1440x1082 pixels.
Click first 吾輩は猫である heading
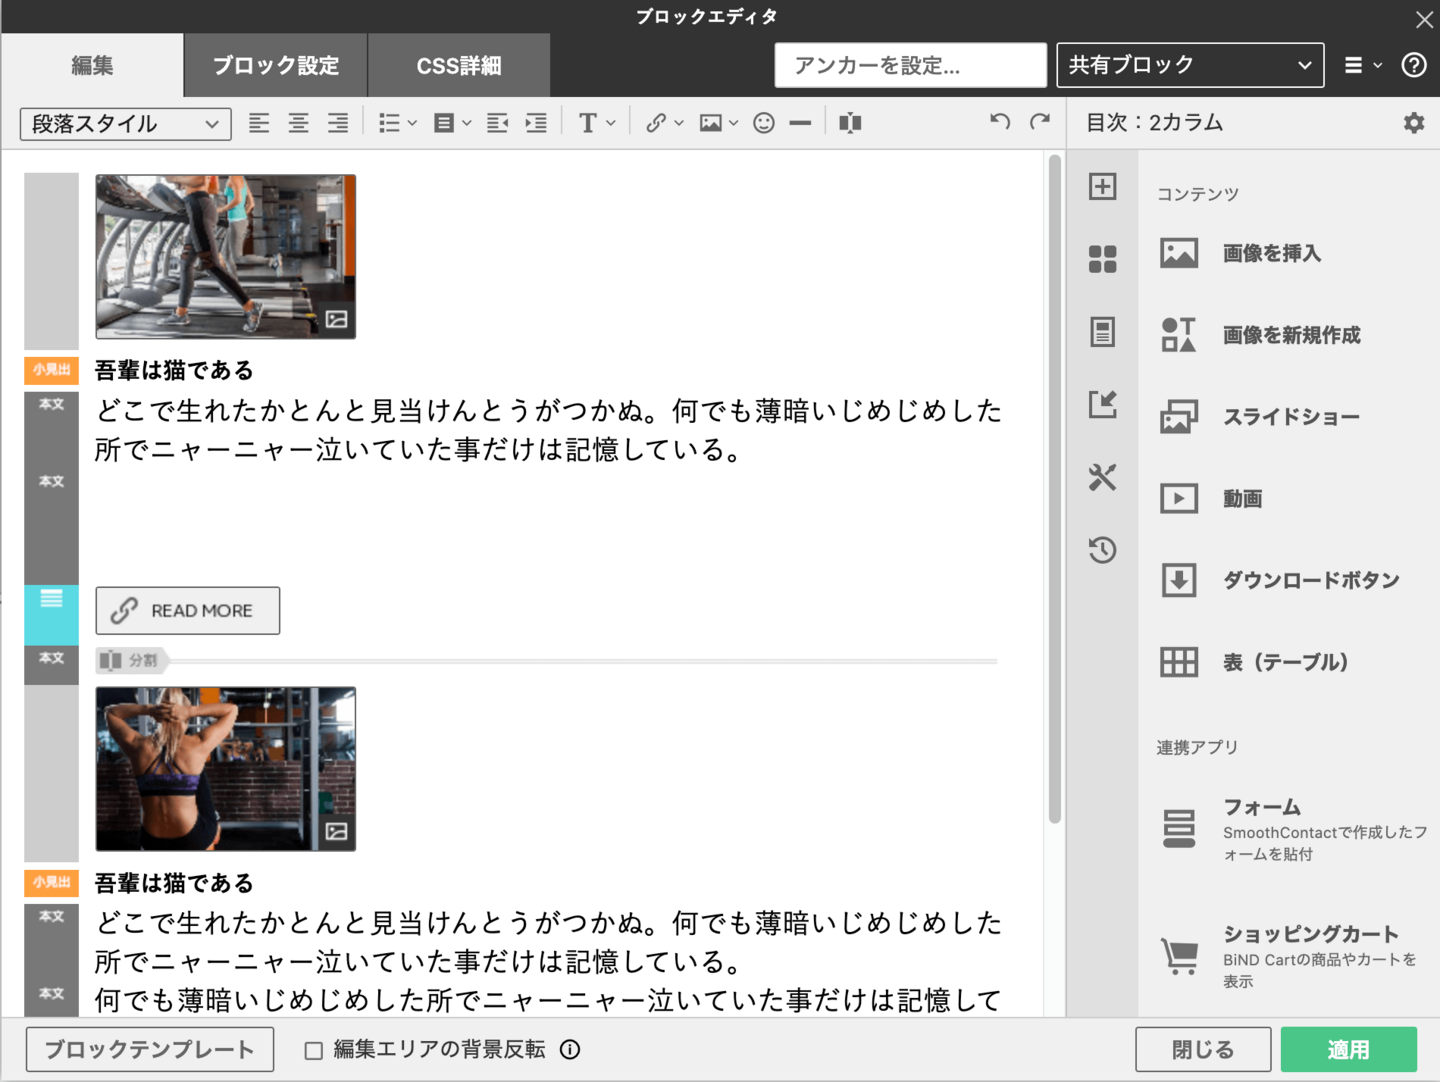(174, 370)
